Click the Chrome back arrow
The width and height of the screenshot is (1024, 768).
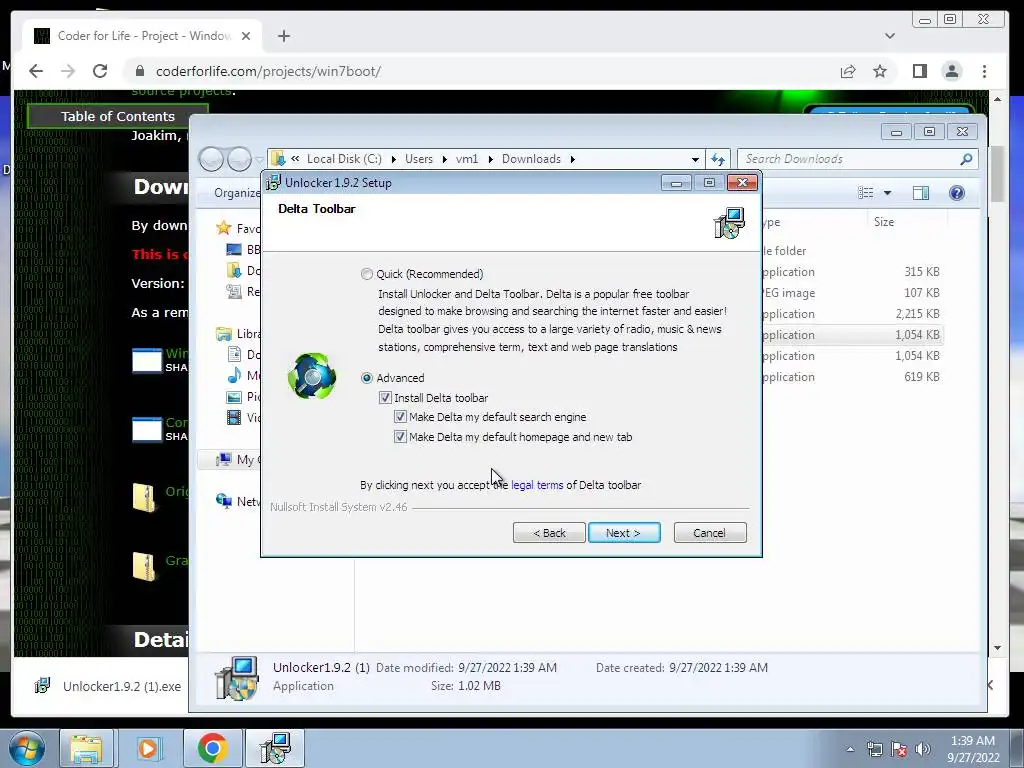pyautogui.click(x=36, y=71)
